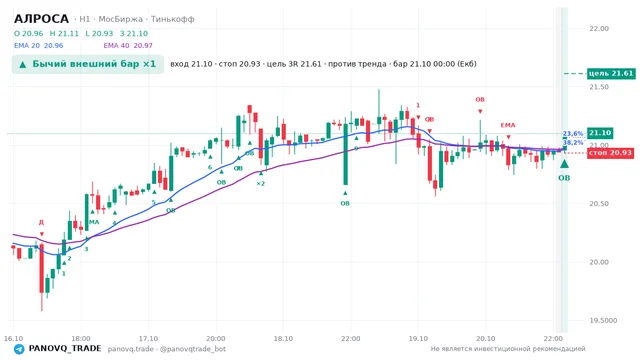The width and height of the screenshot is (640, 360).
Task: Click the red 1 marker above 19.10
Action: click(x=418, y=106)
